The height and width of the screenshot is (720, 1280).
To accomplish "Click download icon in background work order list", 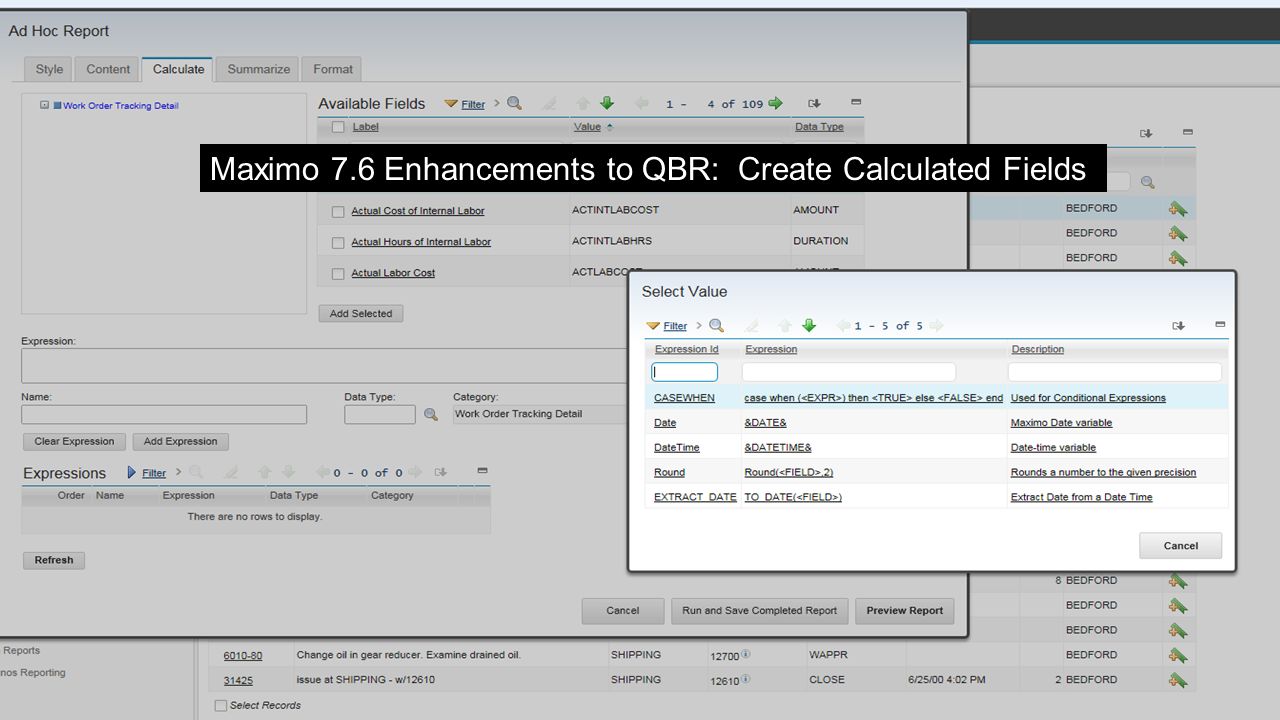I will [x=1146, y=133].
